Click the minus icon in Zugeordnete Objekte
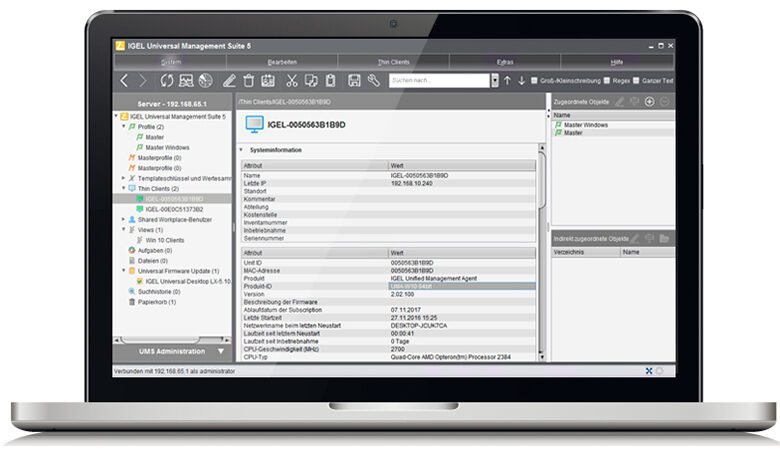 pyautogui.click(x=665, y=101)
